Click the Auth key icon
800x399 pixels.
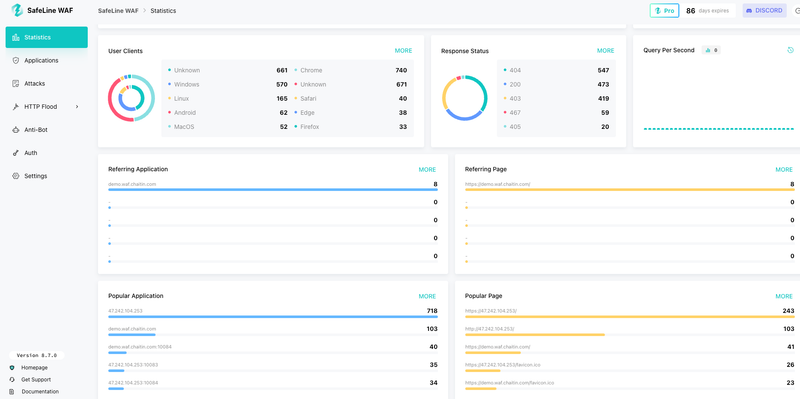15,153
